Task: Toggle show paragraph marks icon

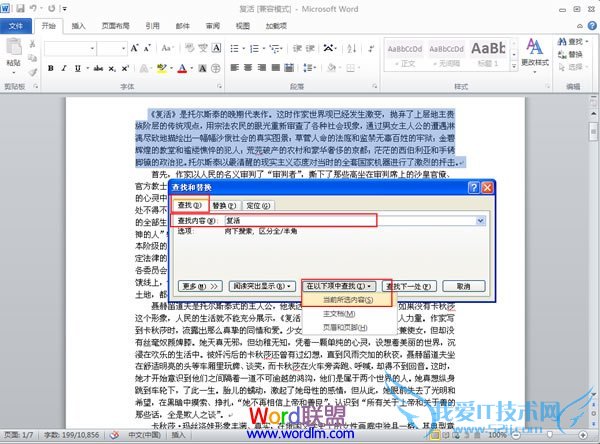Action: (371, 49)
